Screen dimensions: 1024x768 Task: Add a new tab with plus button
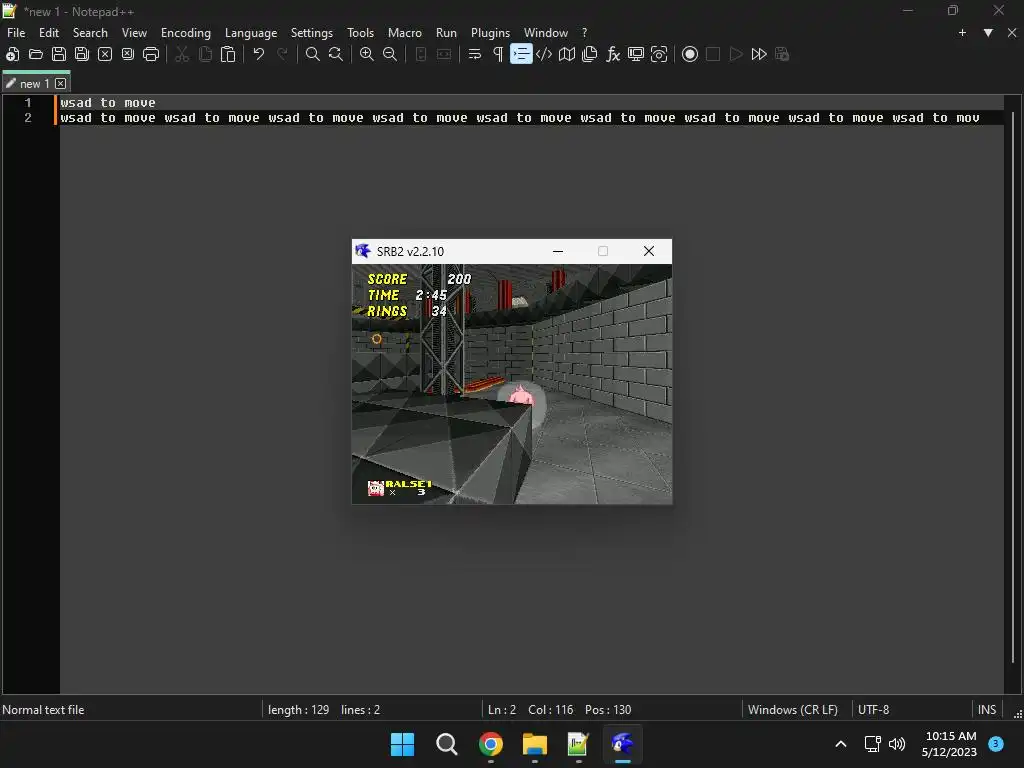(962, 33)
